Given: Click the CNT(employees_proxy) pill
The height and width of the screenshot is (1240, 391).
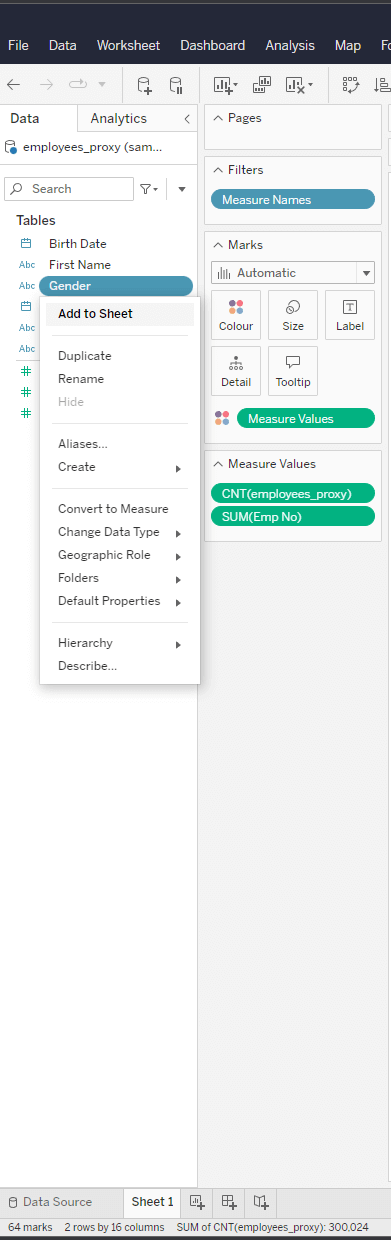Looking at the screenshot, I should [x=292, y=493].
